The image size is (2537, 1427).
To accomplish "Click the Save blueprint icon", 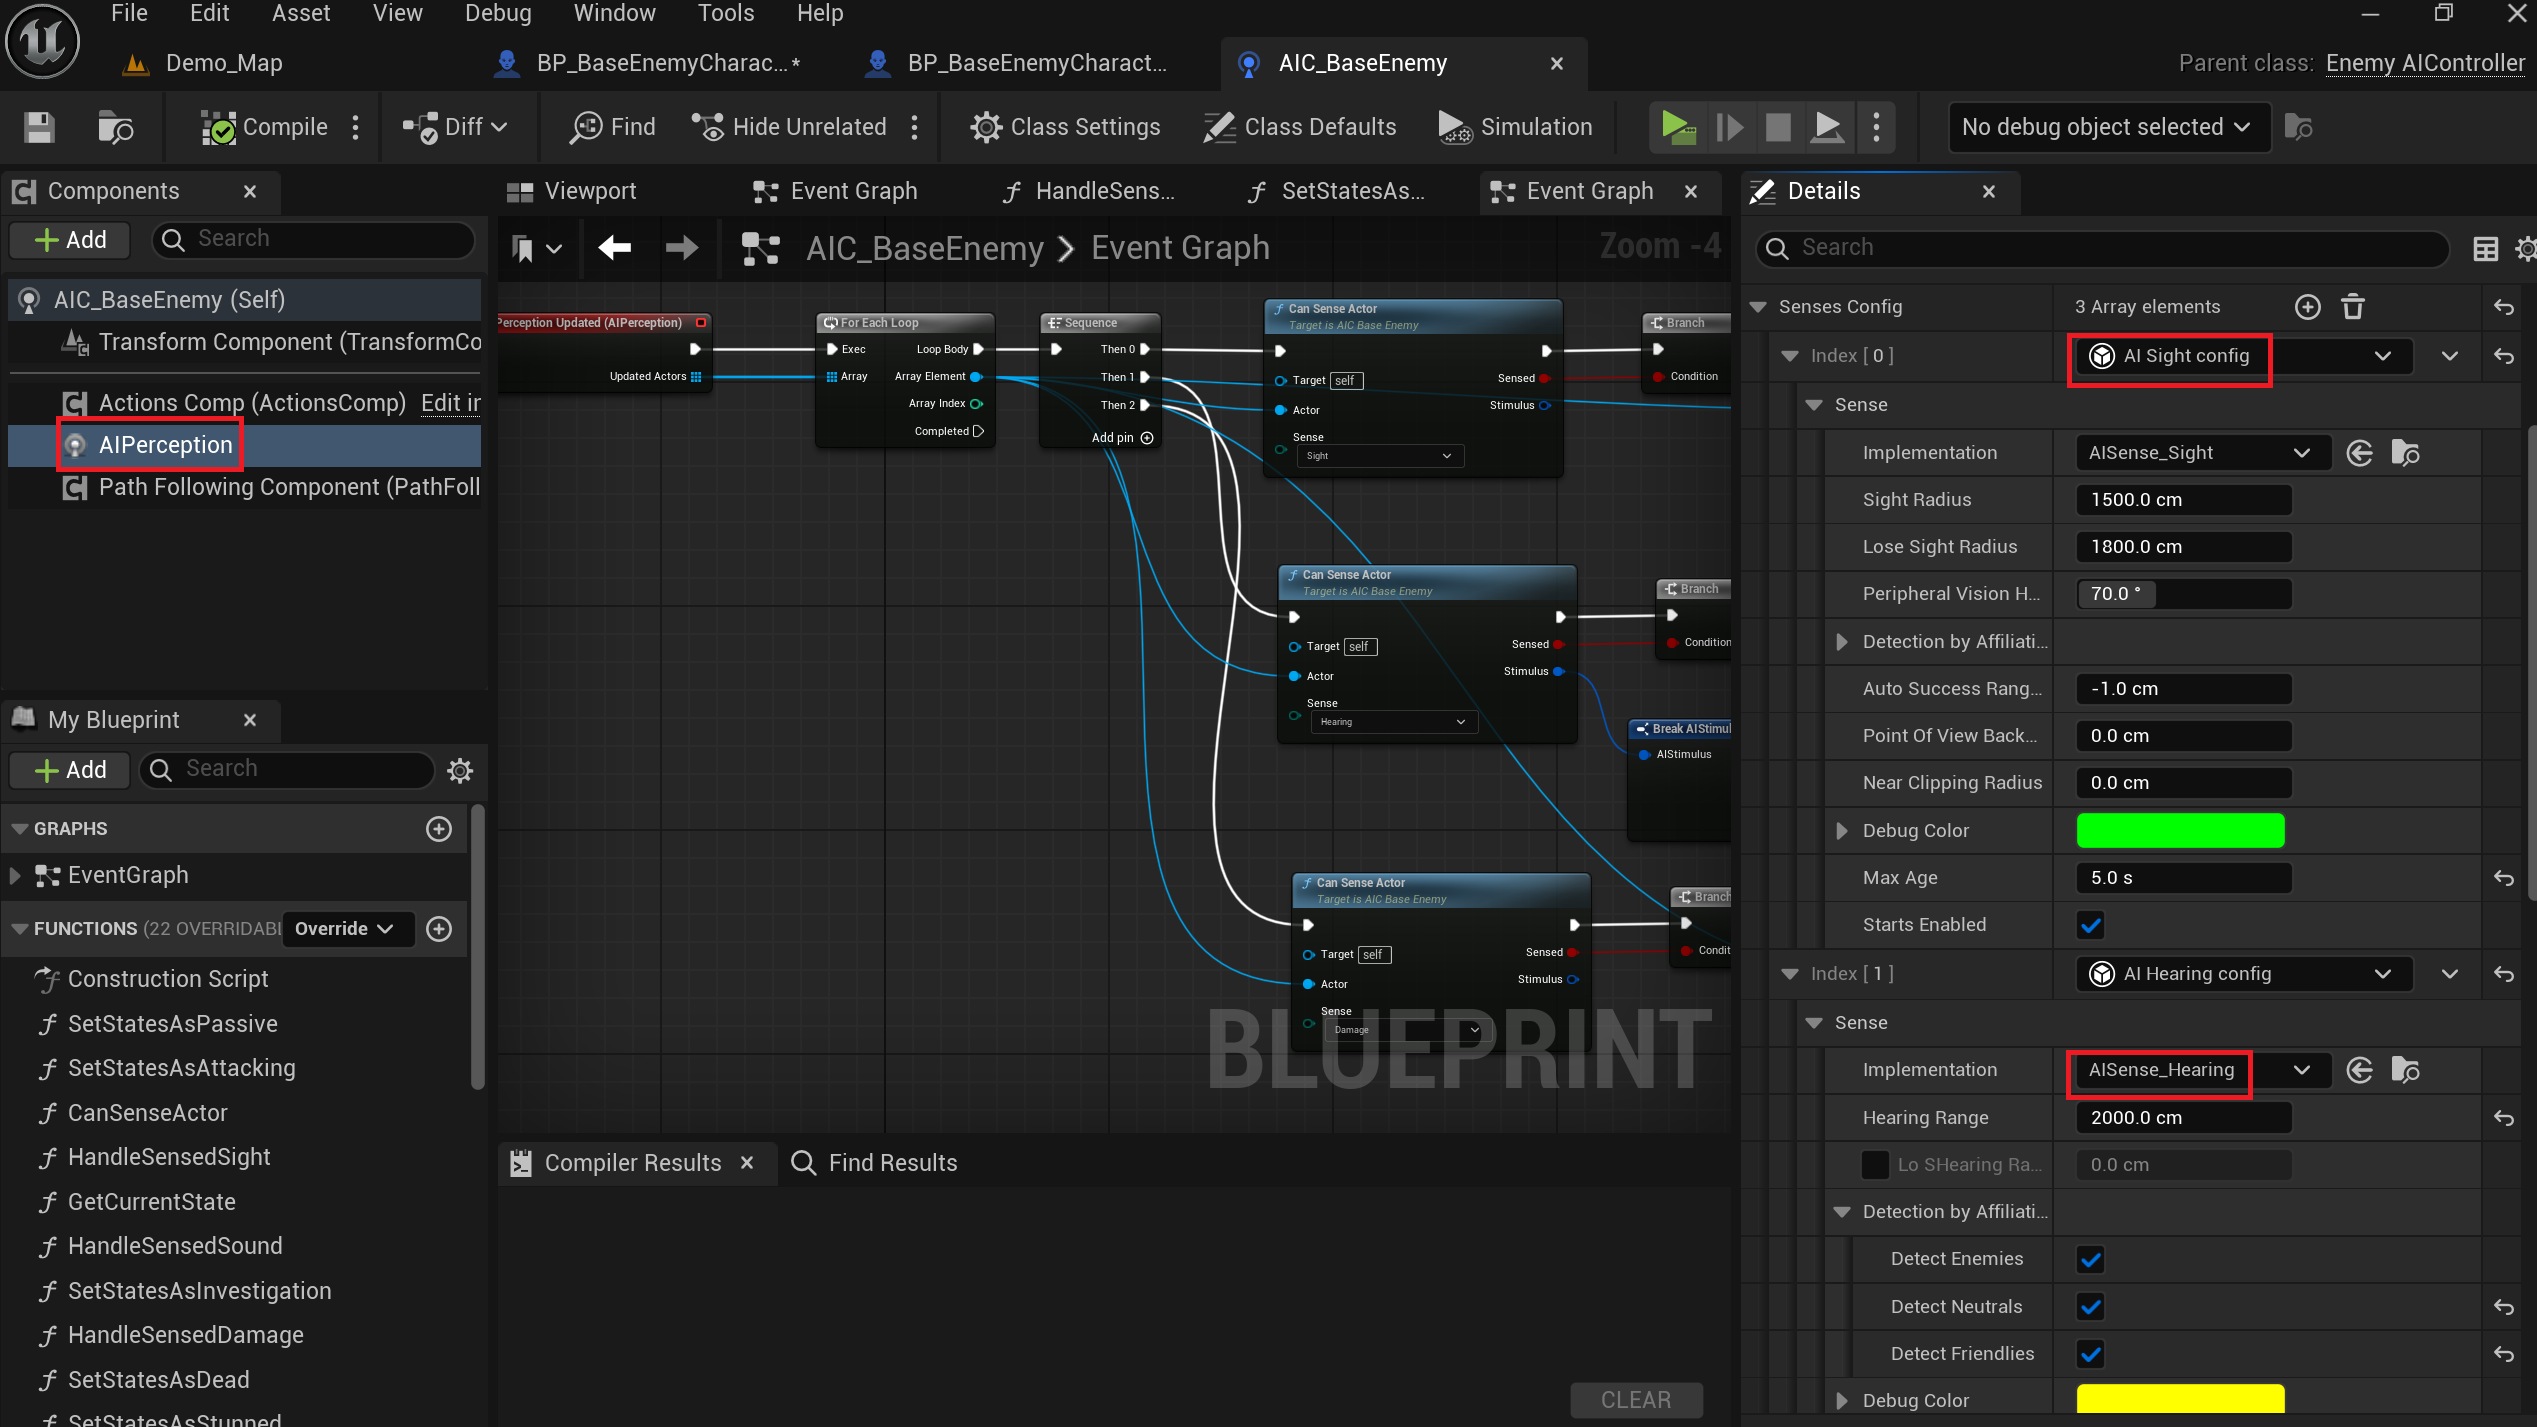I will coord(39,127).
